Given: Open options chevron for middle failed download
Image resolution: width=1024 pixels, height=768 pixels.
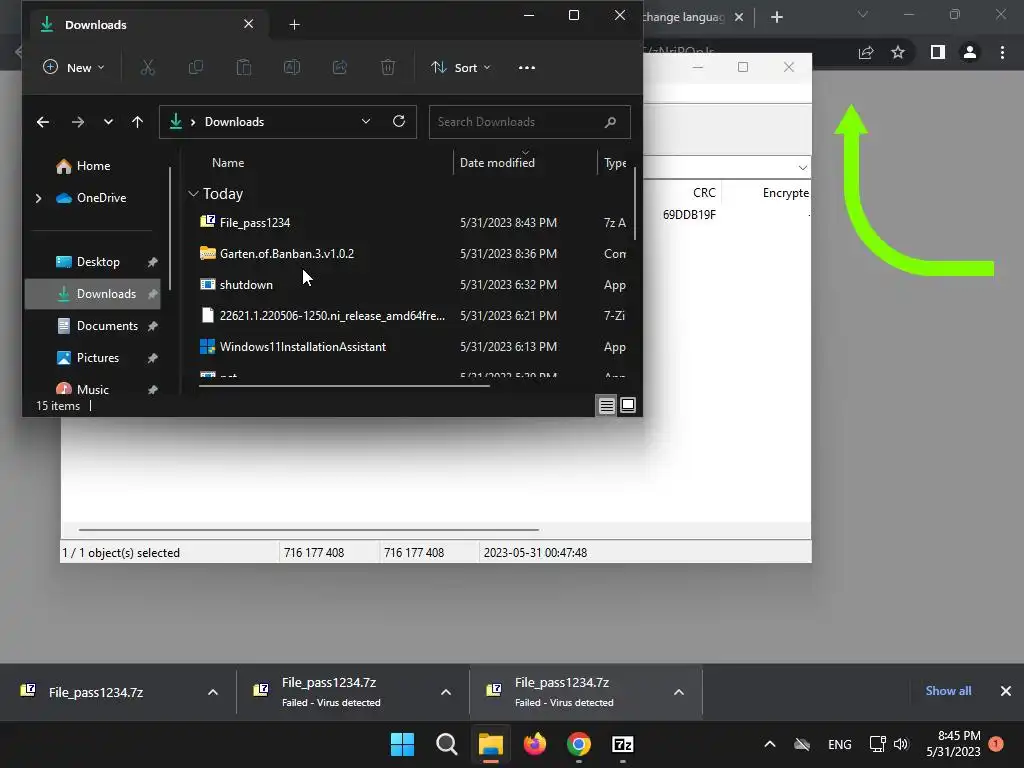Looking at the screenshot, I should (446, 692).
